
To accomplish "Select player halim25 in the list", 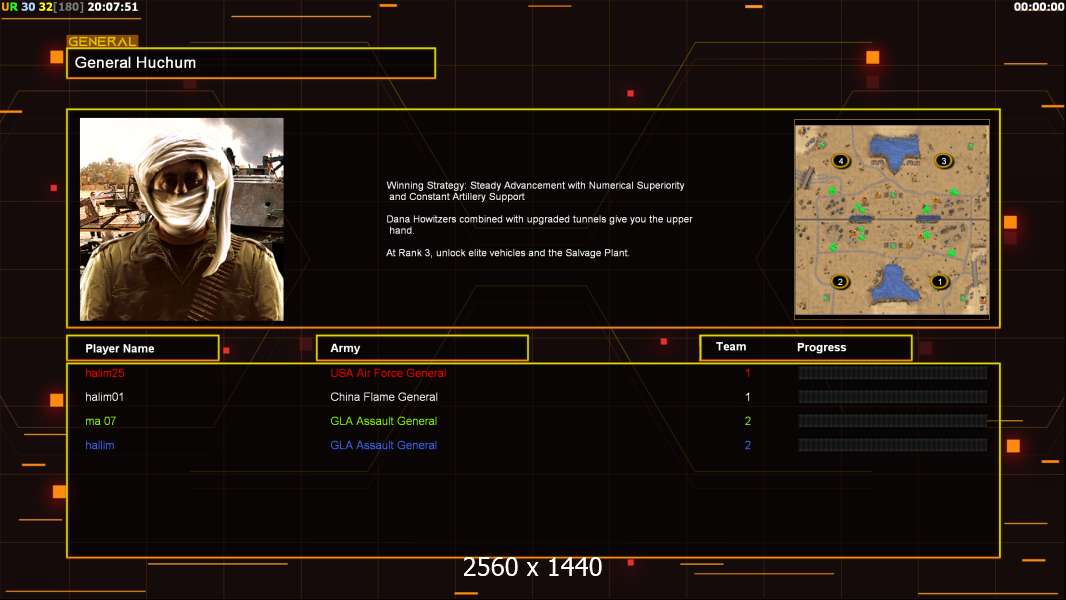I will tap(104, 373).
